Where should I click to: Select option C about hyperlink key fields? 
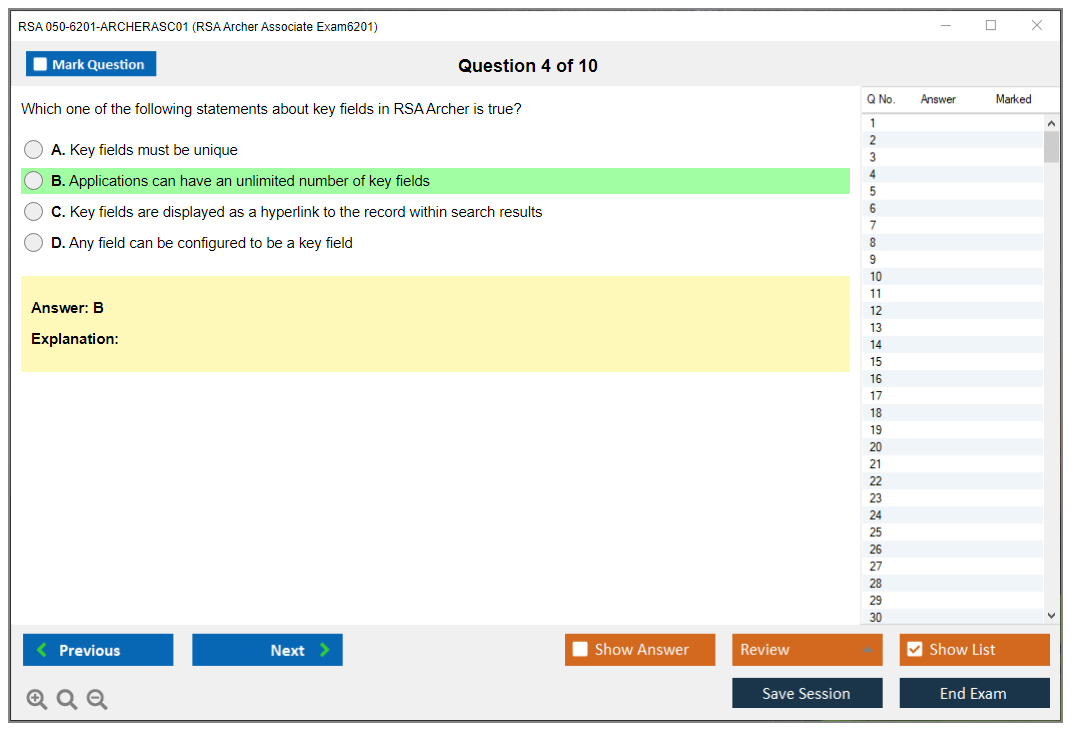pos(34,212)
